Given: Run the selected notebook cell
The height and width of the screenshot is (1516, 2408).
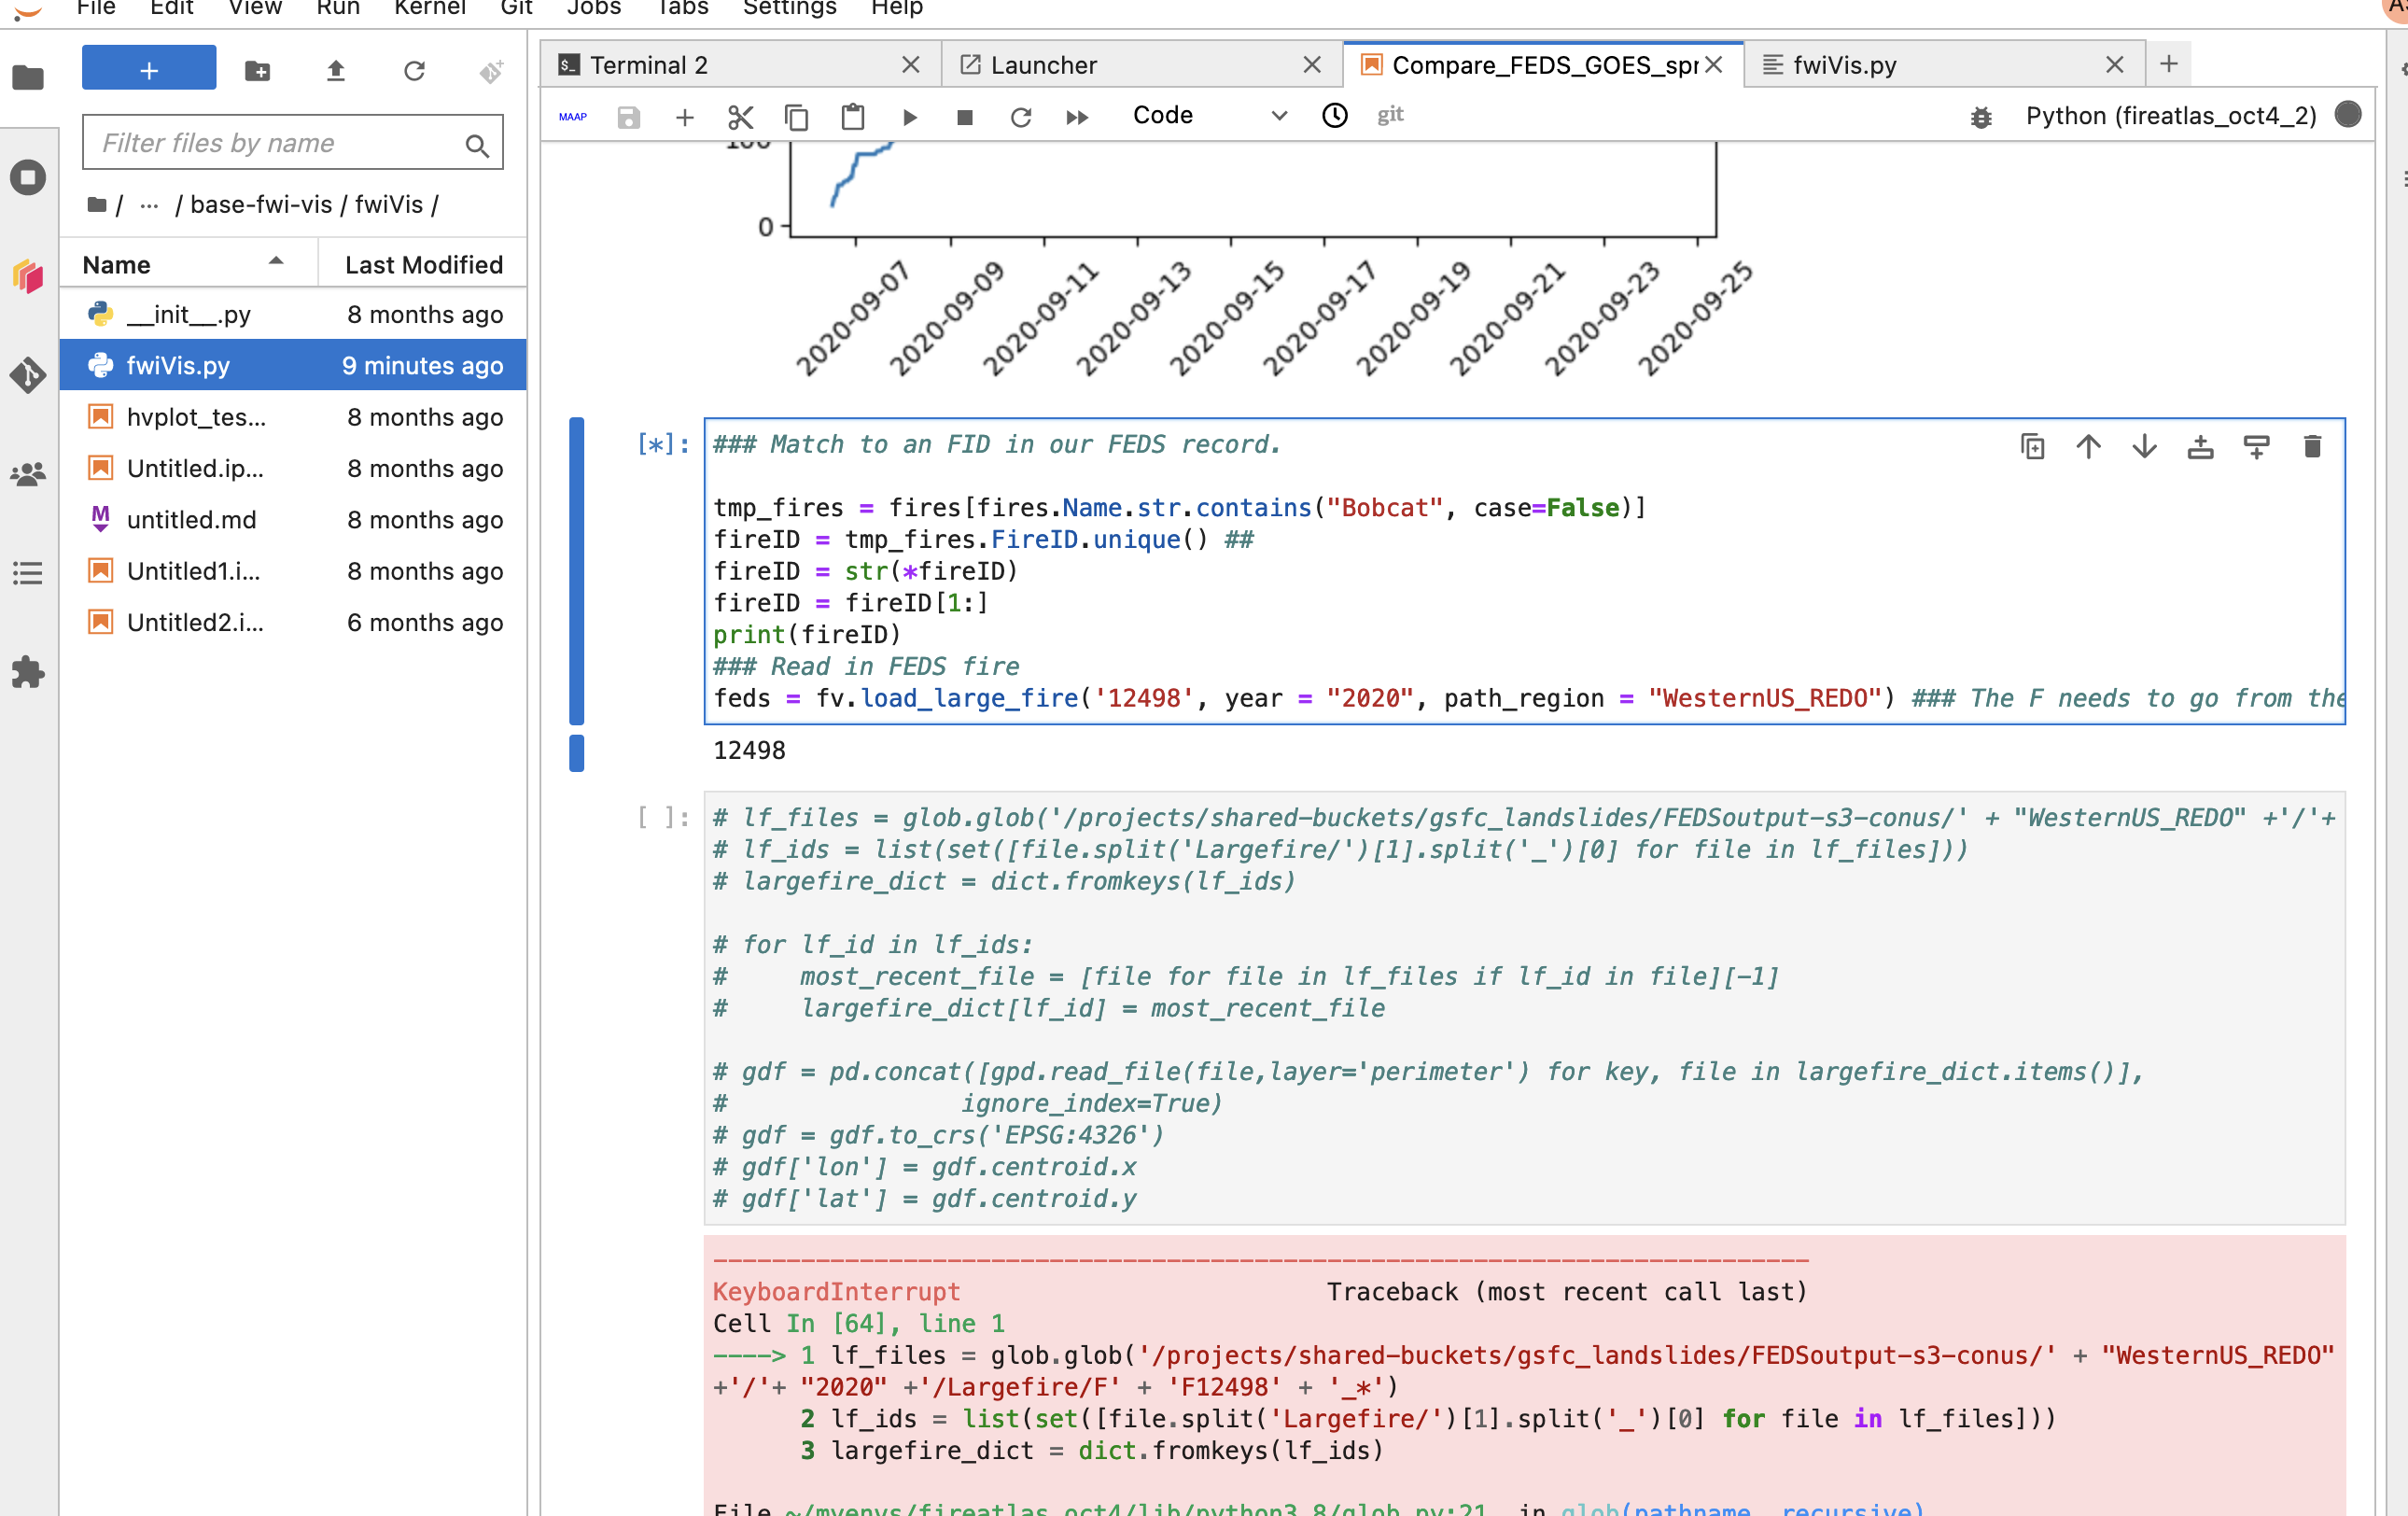Looking at the screenshot, I should point(909,117).
